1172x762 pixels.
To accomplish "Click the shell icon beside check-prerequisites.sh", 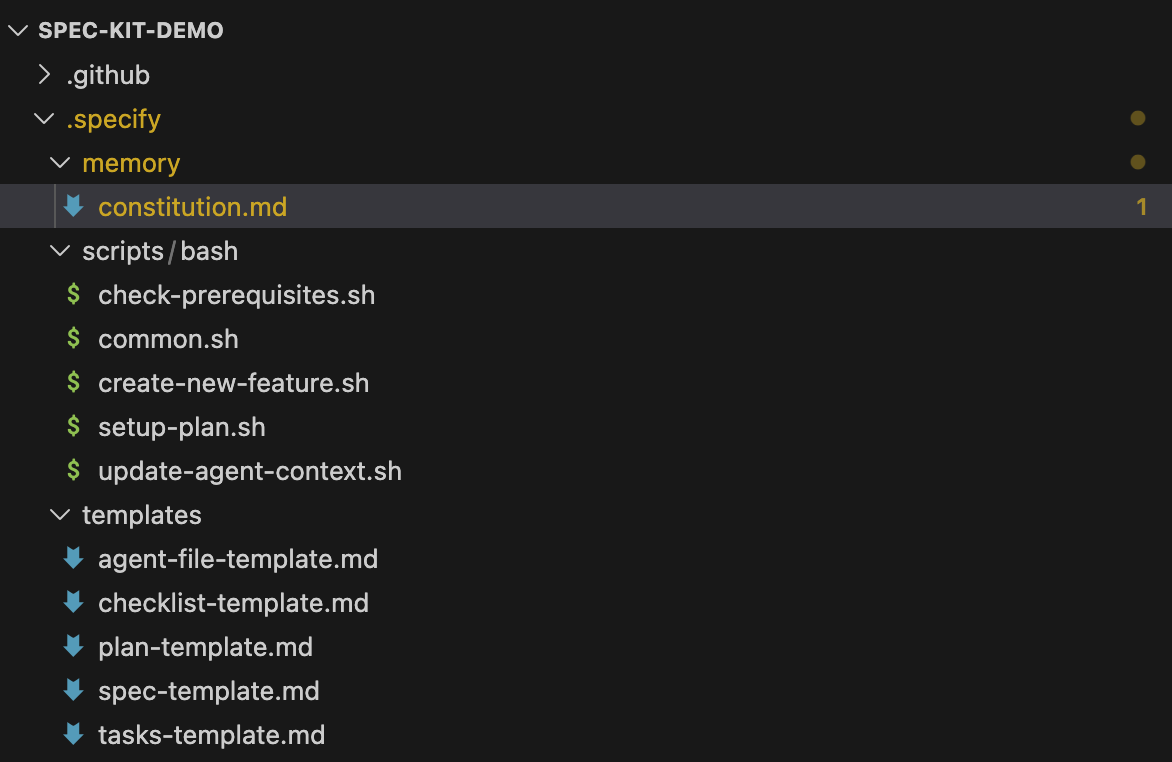I will click(73, 295).
